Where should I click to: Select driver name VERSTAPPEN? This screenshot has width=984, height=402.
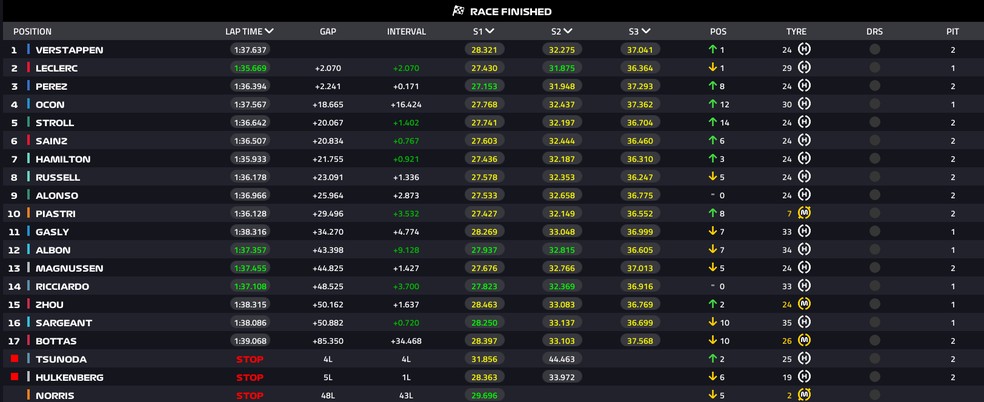[69, 50]
